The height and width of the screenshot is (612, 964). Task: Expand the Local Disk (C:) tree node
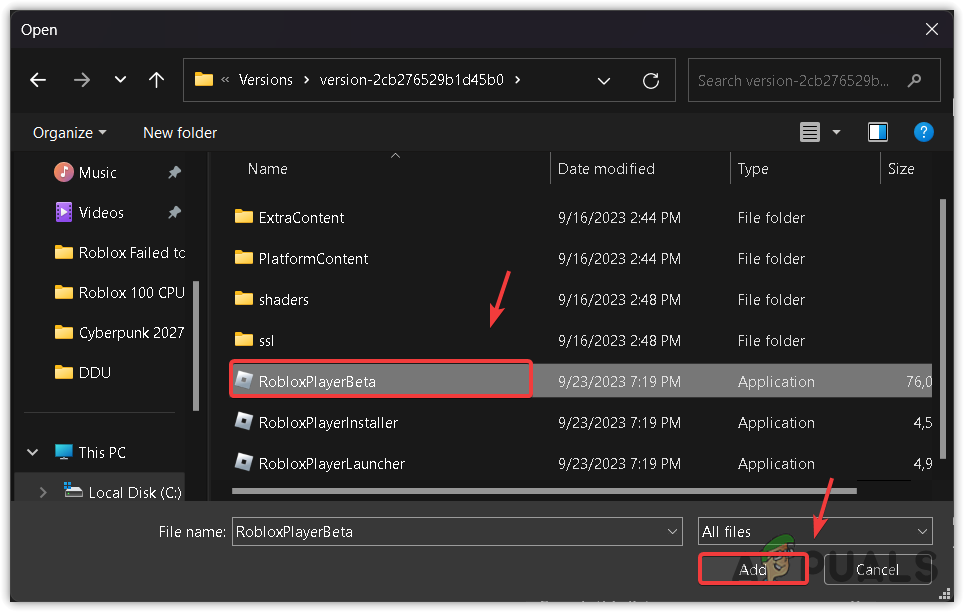coord(42,492)
